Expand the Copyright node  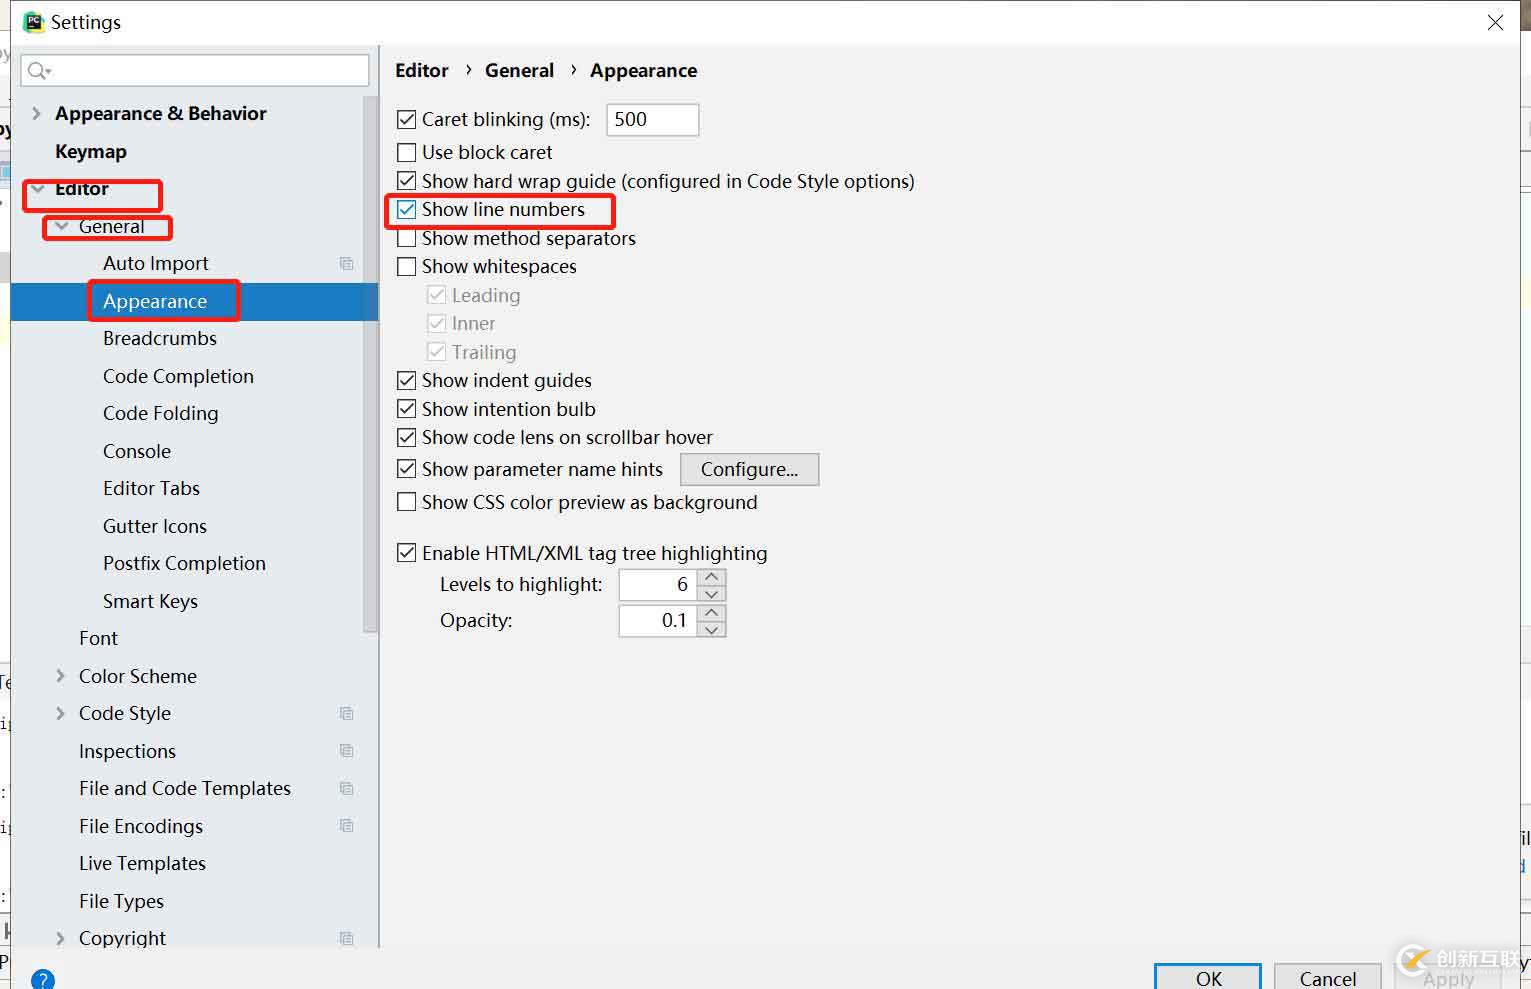[61, 938]
